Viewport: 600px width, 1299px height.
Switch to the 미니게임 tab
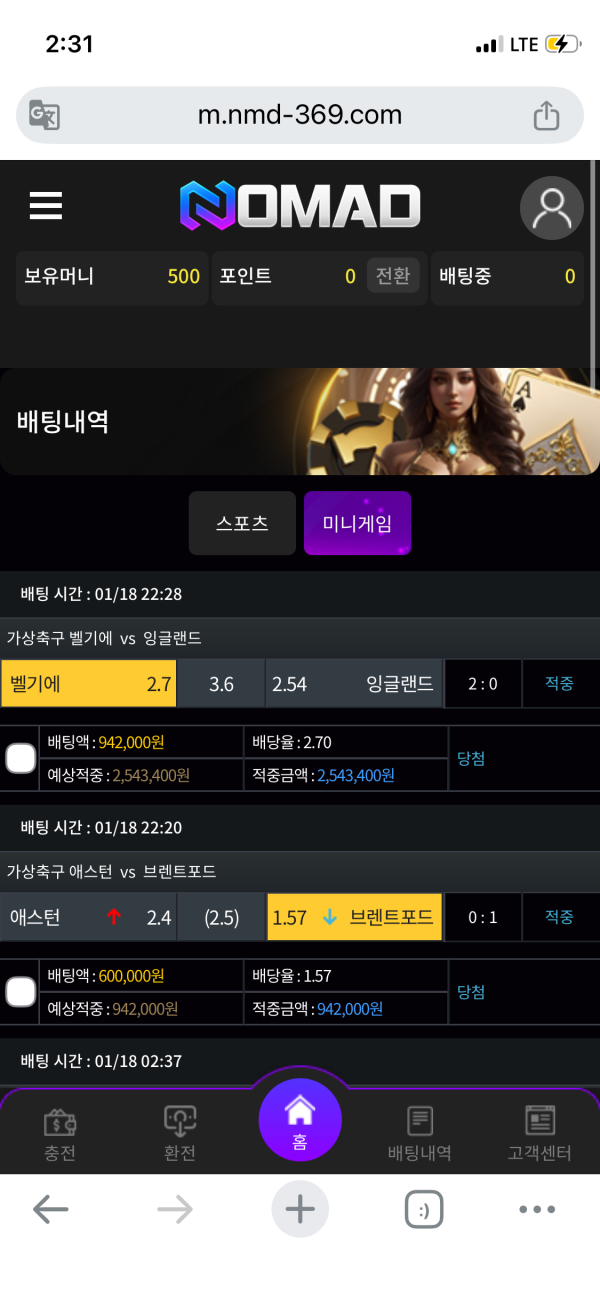pyautogui.click(x=357, y=522)
